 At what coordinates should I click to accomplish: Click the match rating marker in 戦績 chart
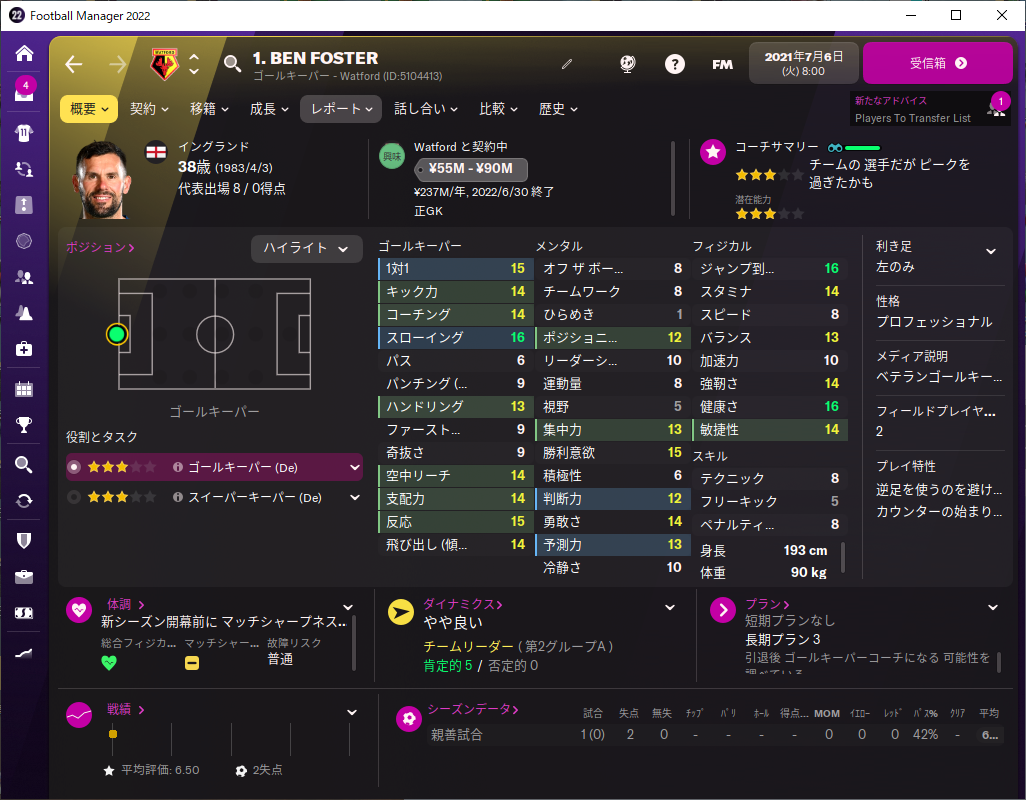(113, 734)
